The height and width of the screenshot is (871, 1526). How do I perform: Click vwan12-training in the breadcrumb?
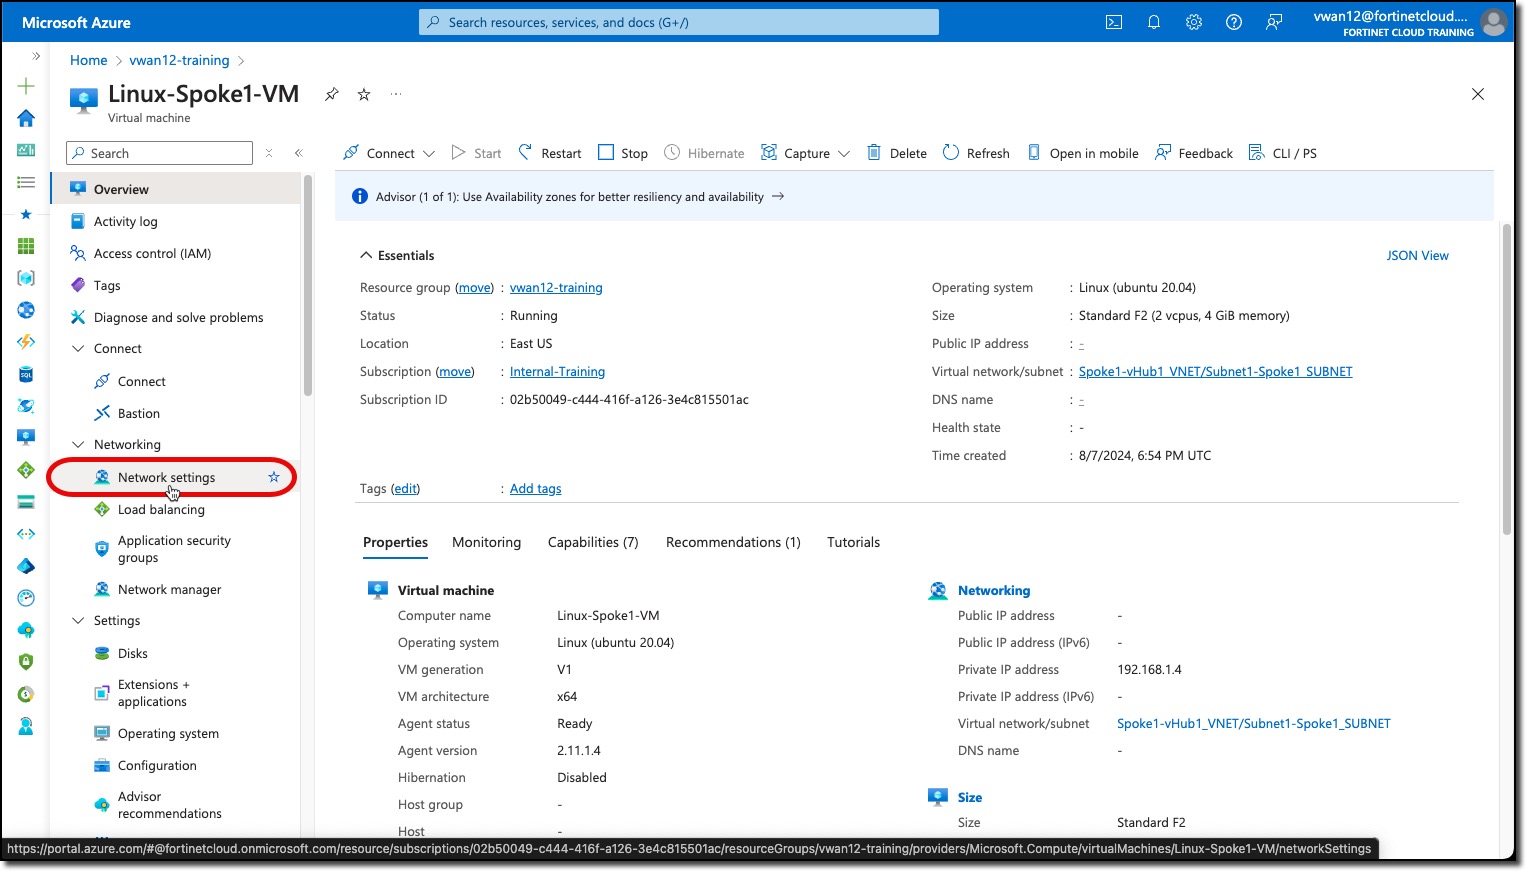pyautogui.click(x=179, y=60)
